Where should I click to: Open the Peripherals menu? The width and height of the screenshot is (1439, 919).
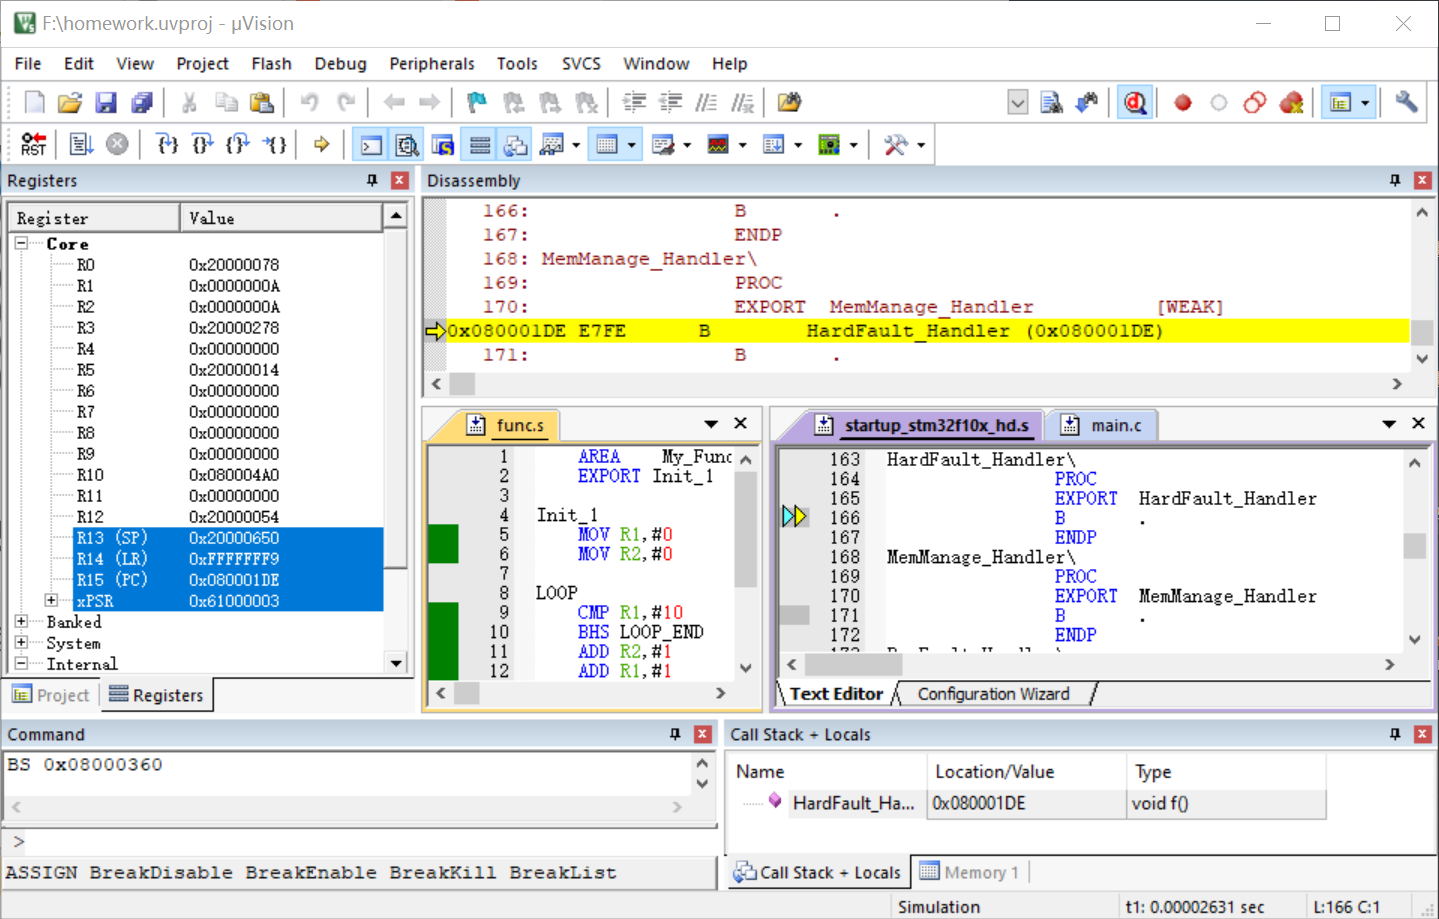[432, 63]
